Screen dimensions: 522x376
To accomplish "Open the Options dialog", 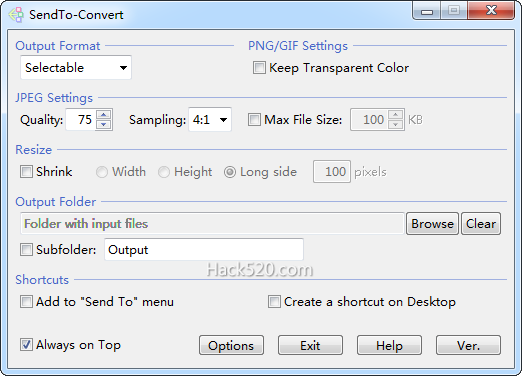I will 231,345.
